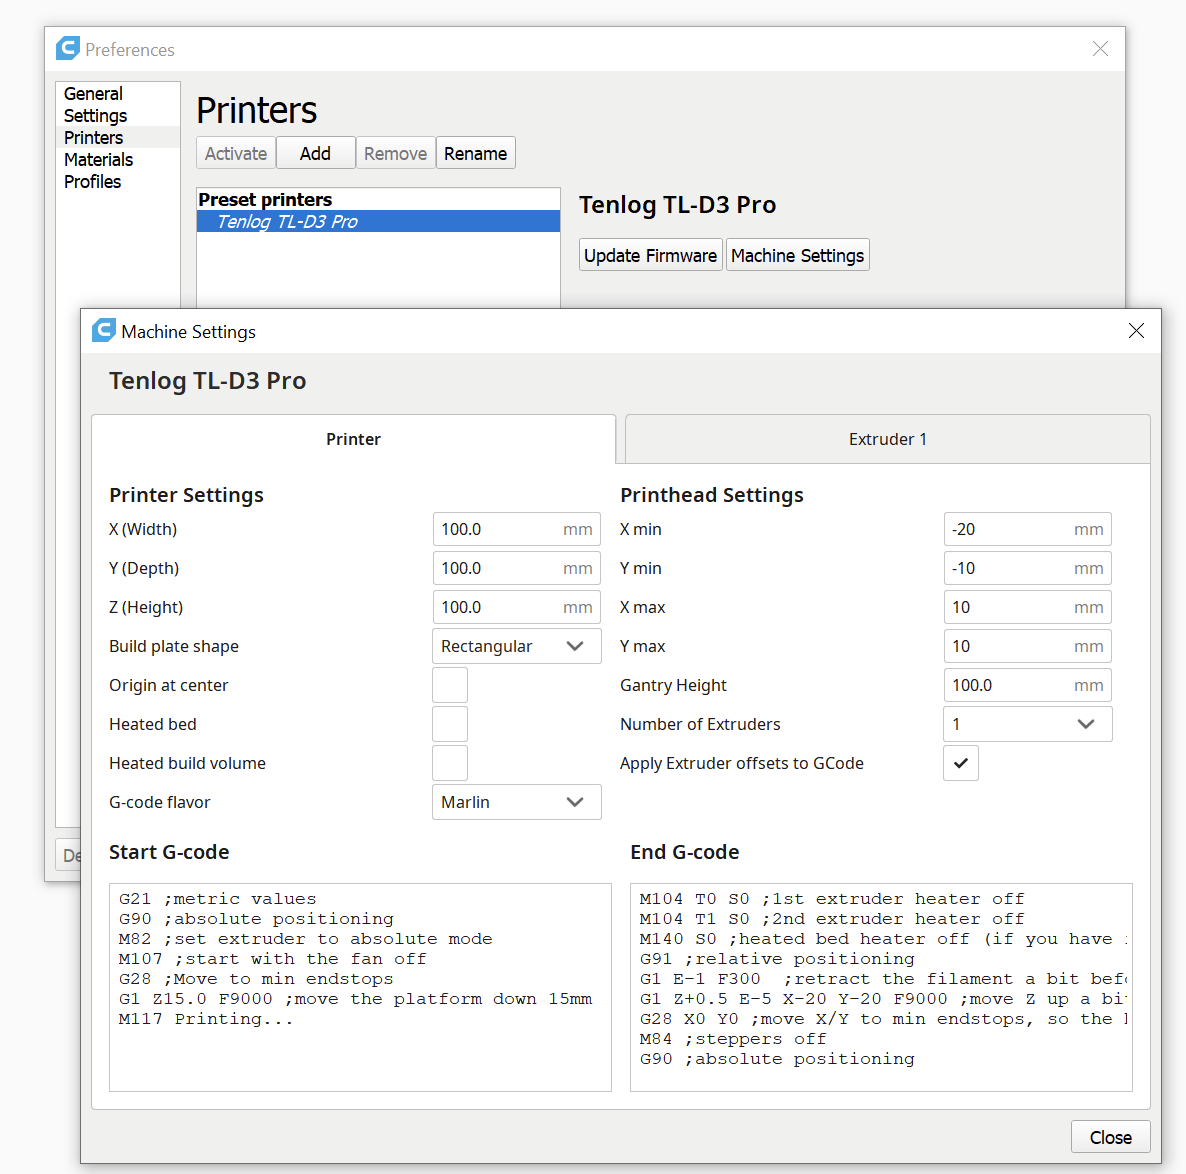Viewport: 1186px width, 1174px height.
Task: Click the Cura logo in Machine Settings title bar
Action: [x=104, y=331]
